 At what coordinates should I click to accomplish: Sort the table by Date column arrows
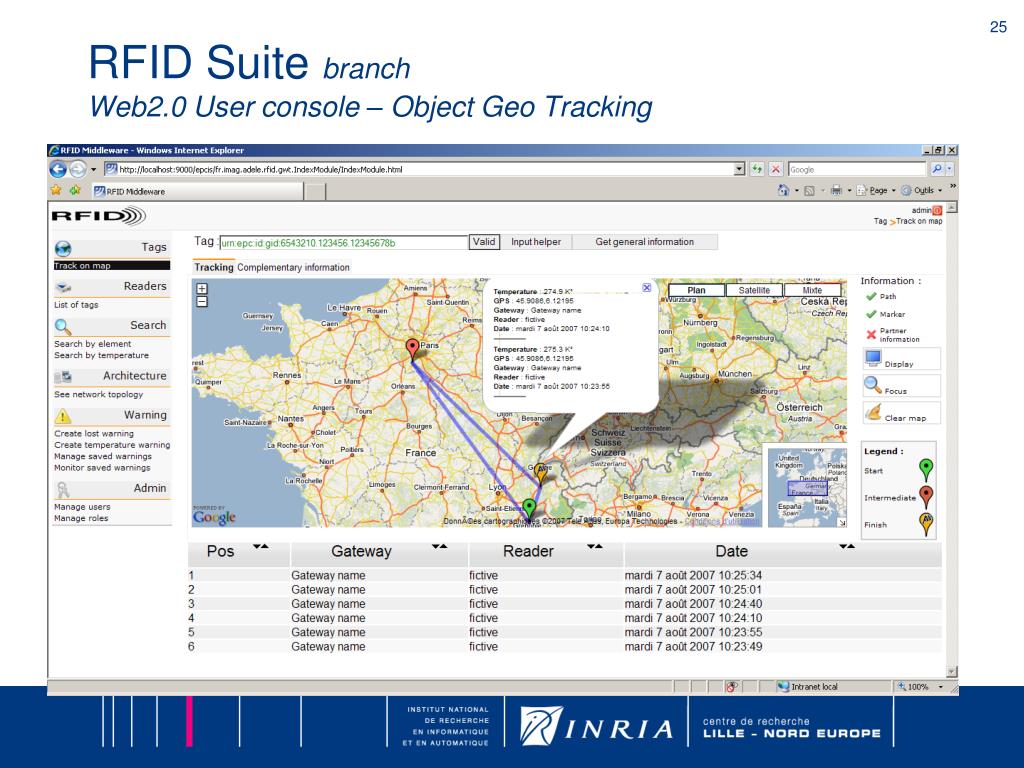click(847, 546)
